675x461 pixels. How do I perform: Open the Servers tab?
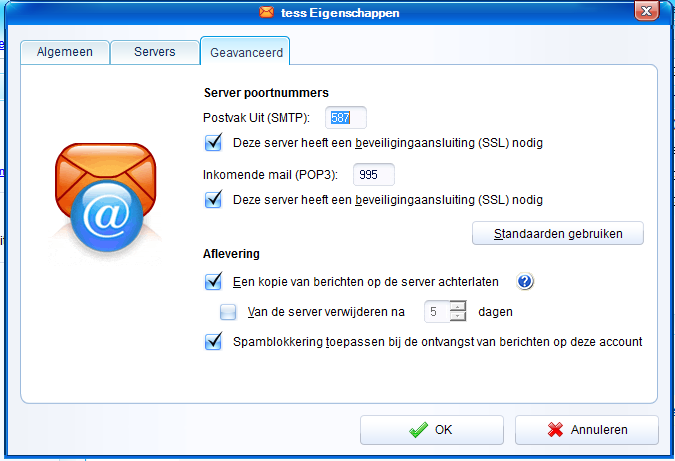click(154, 52)
